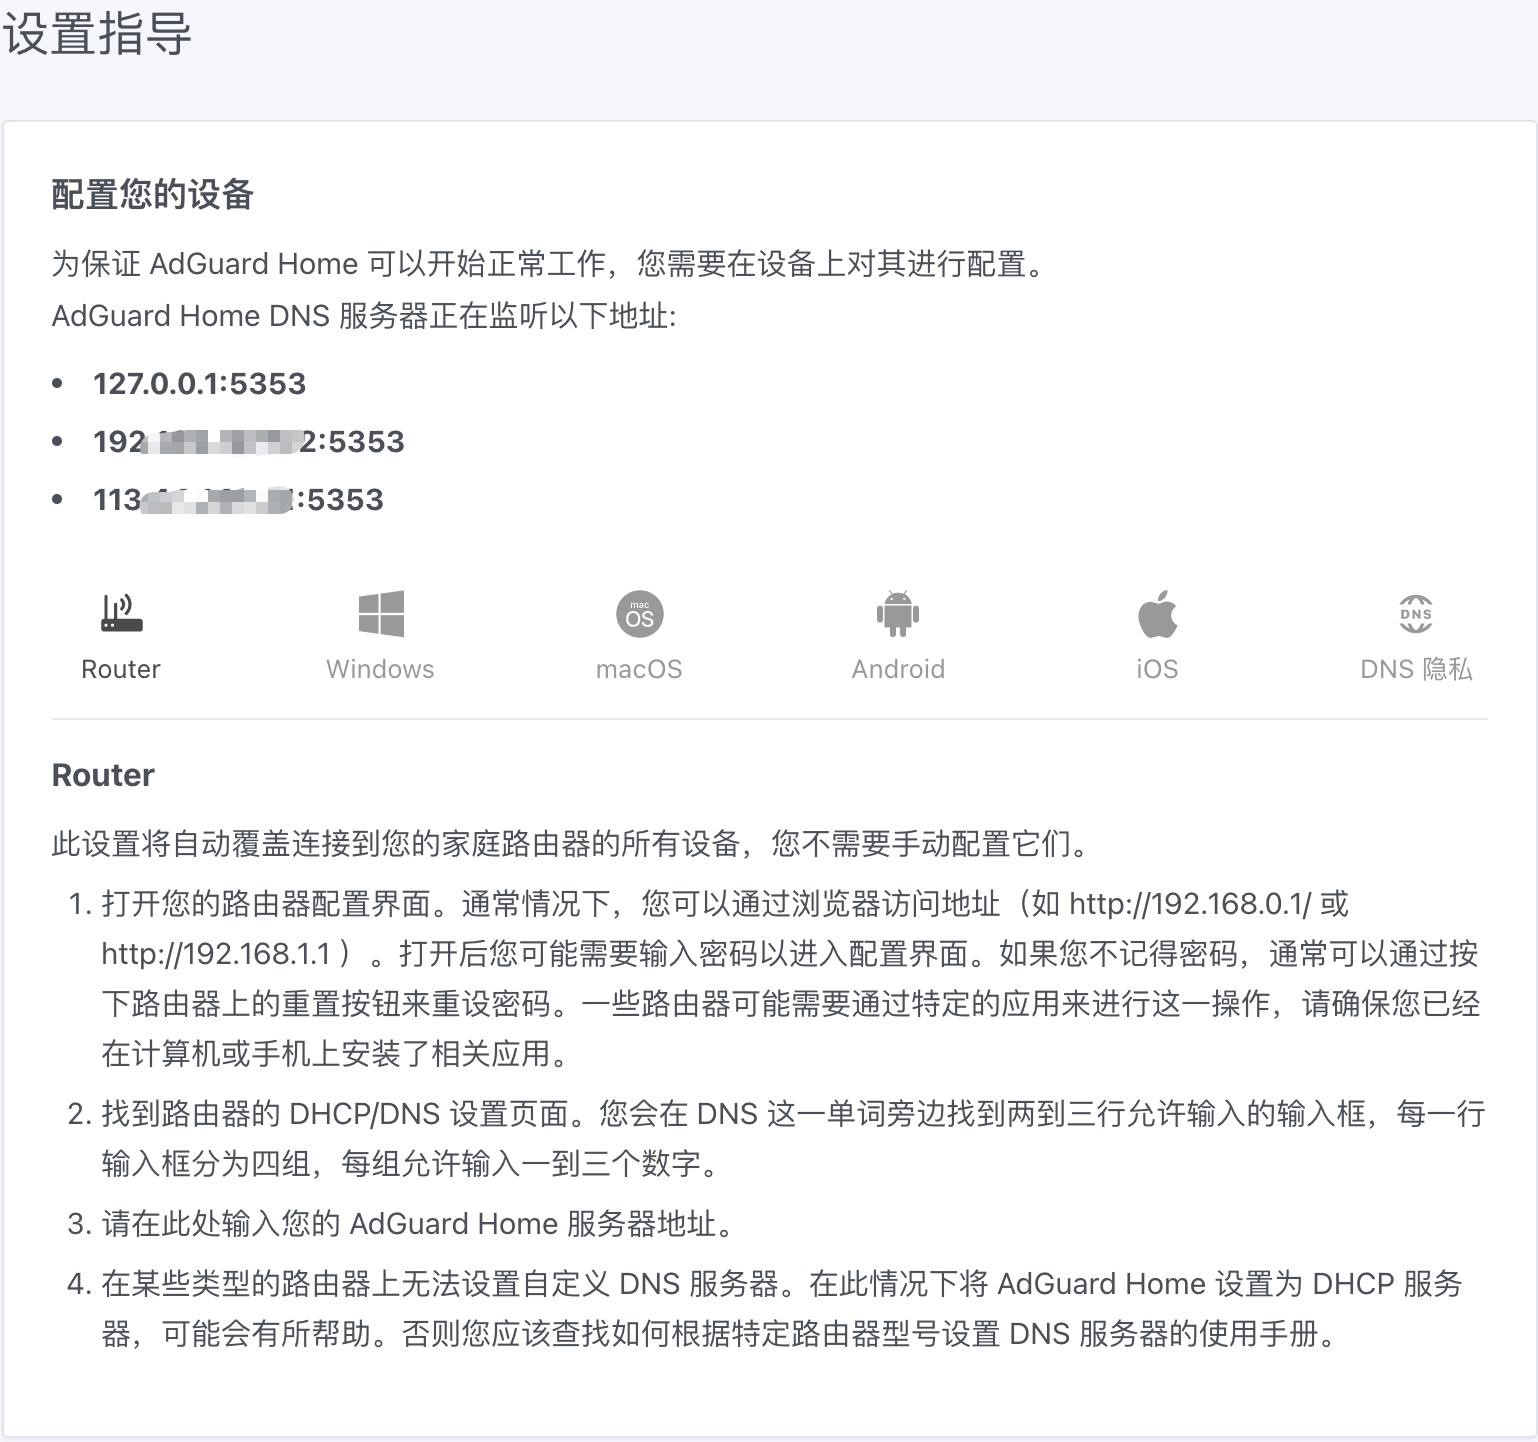The width and height of the screenshot is (1538, 1442).
Task: Click the 配置您的设备 heading
Action: pos(152,195)
